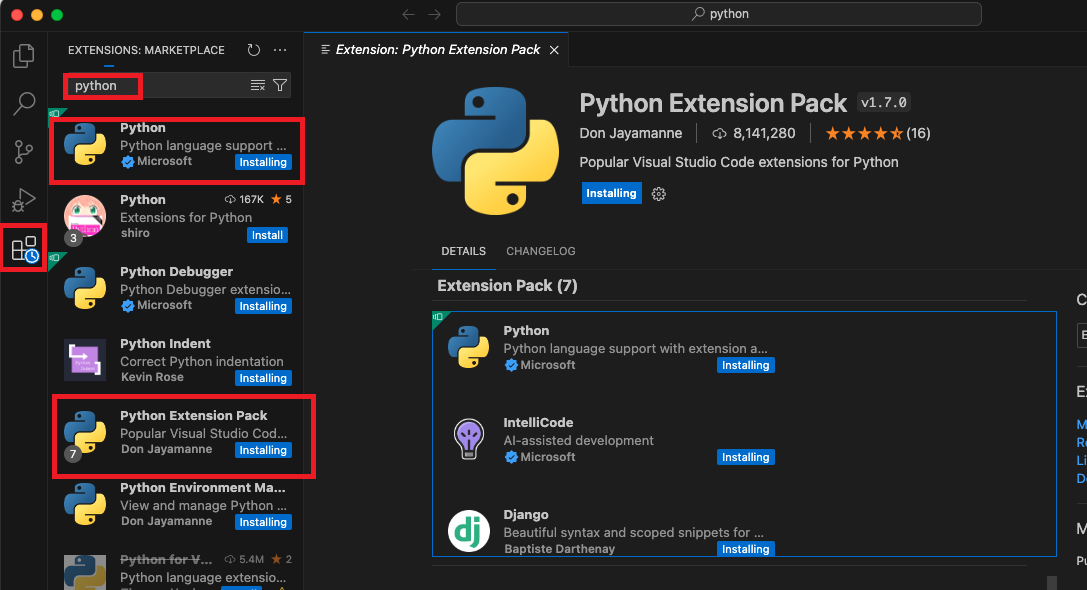Click the 167K download count for shiro's Python
The width and height of the screenshot is (1087, 590).
(244, 200)
